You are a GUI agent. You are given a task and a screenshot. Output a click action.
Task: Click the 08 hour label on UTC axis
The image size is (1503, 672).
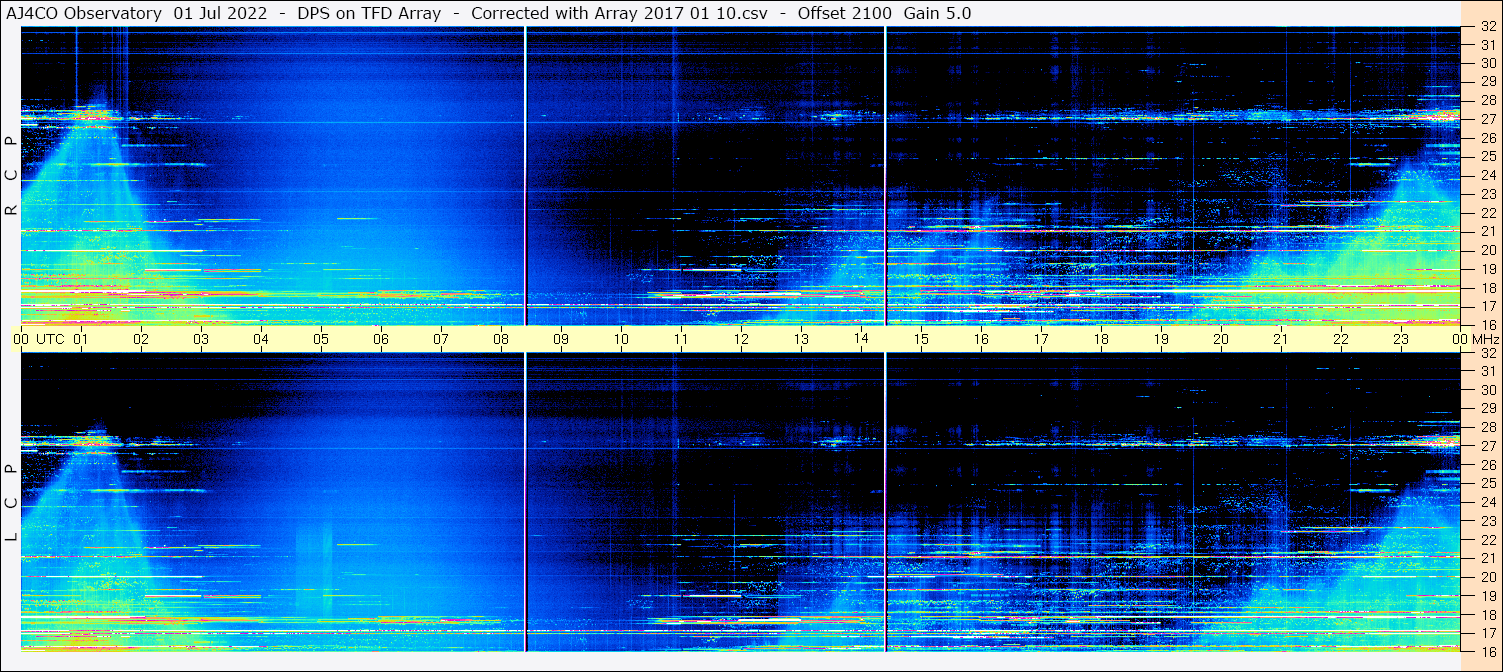coord(501,339)
